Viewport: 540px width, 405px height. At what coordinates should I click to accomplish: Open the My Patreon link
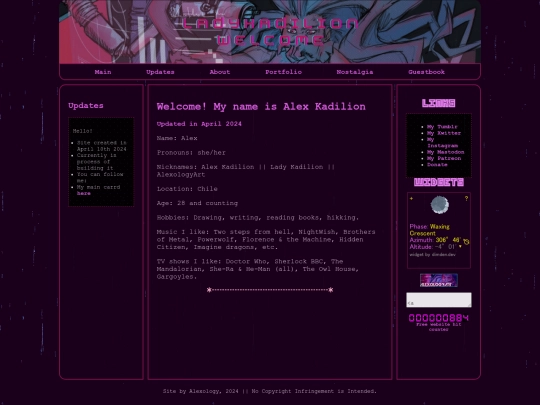point(444,158)
